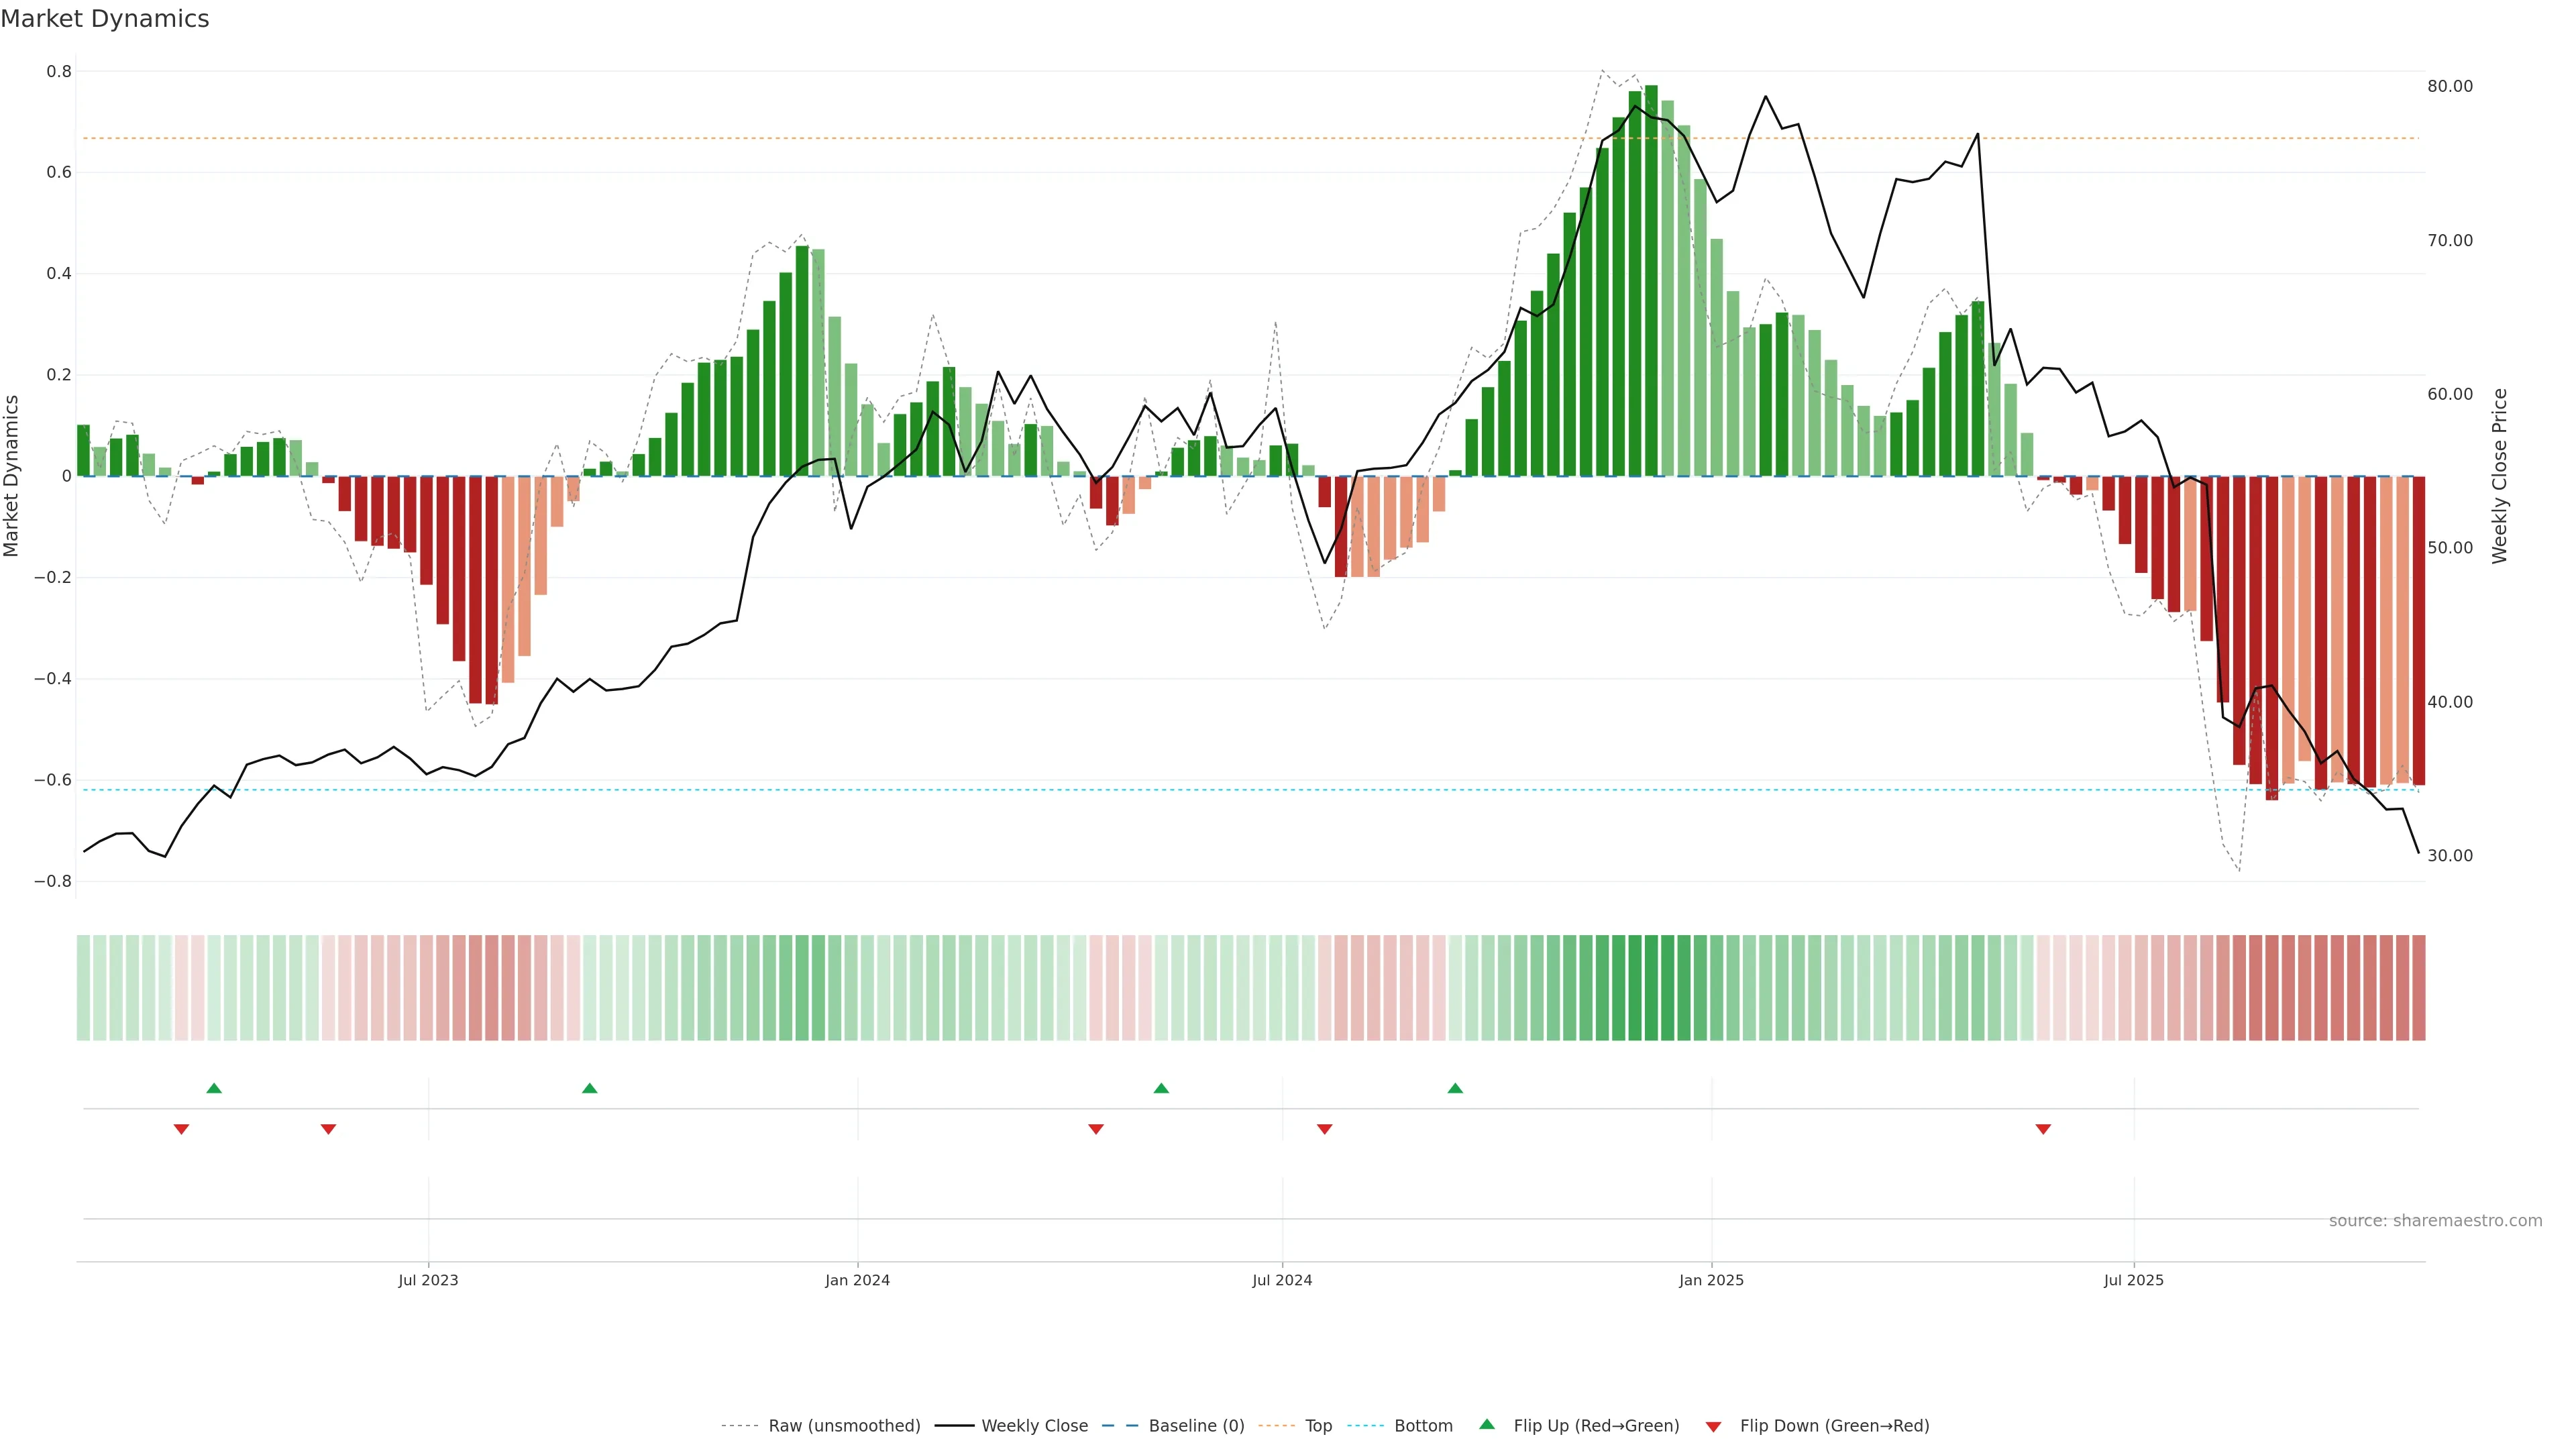
Task: Click the Flip Down red triangle legend icon
Action: pyautogui.click(x=1713, y=1426)
